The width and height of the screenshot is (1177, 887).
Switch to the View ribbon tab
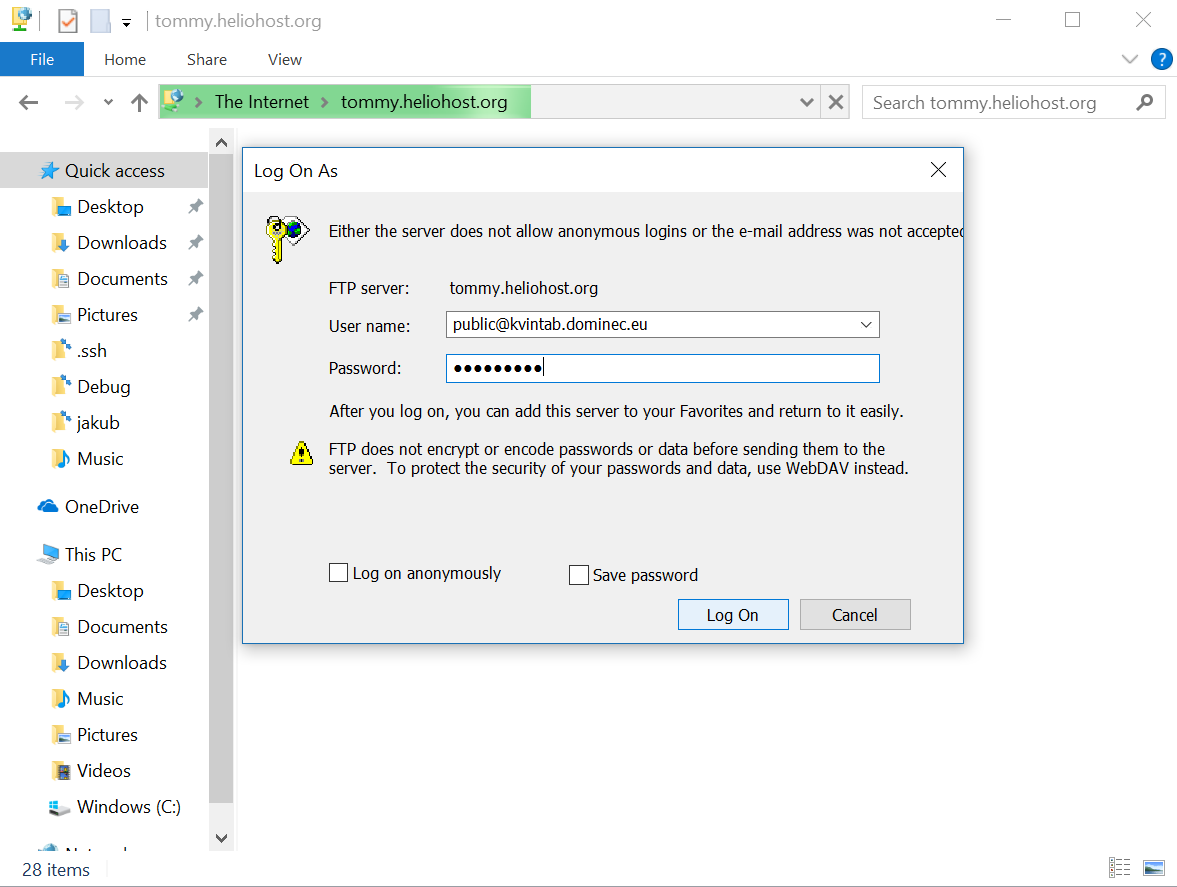(x=284, y=59)
